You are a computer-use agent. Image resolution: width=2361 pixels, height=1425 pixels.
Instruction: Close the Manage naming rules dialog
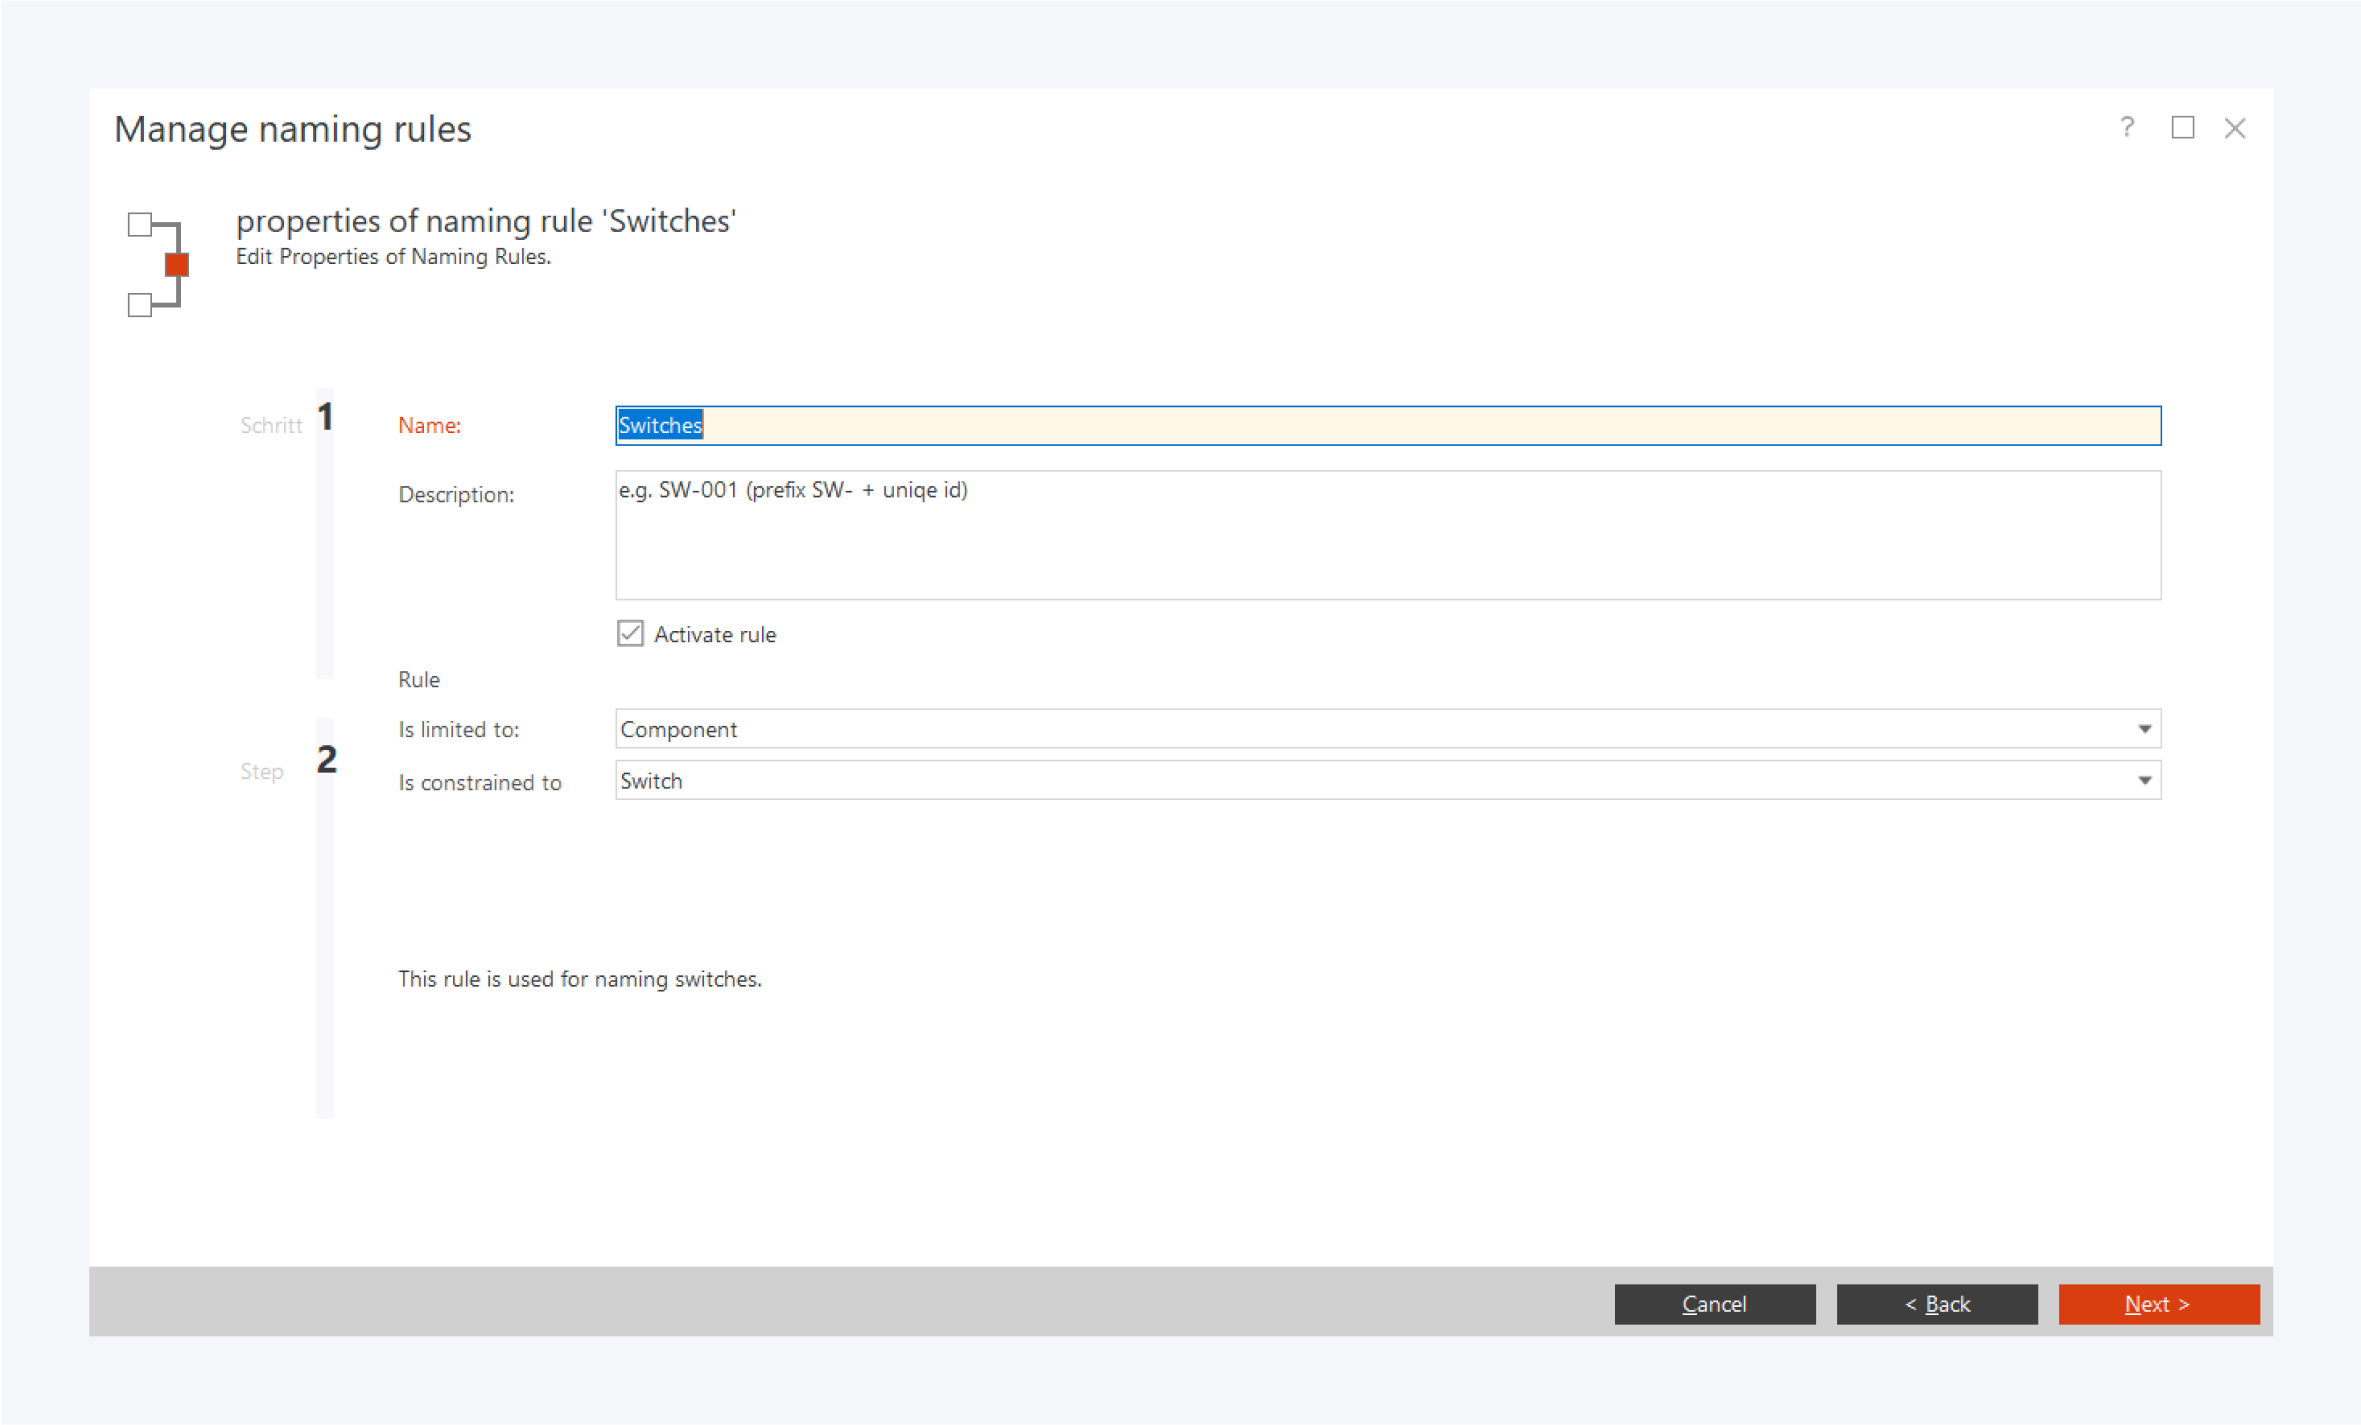[2235, 128]
